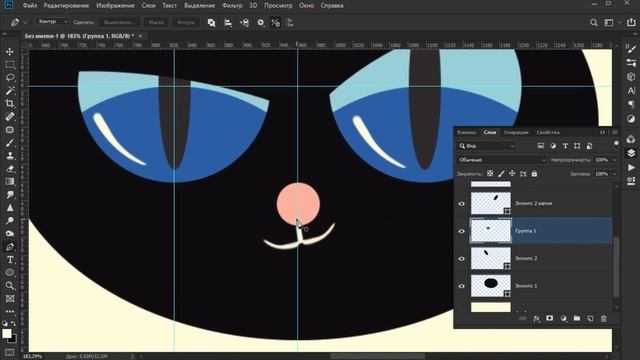Close the Без имени-1 document tab
Screen dimensions: 640x360
pyautogui.click(x=140, y=36)
